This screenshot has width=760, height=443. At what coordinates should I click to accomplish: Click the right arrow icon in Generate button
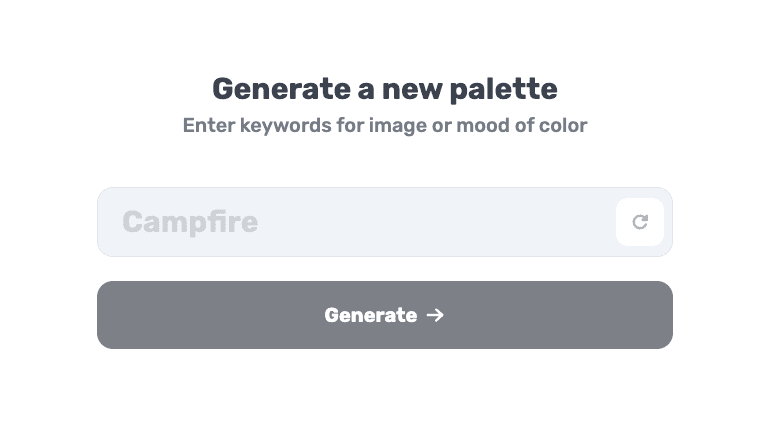tap(435, 315)
